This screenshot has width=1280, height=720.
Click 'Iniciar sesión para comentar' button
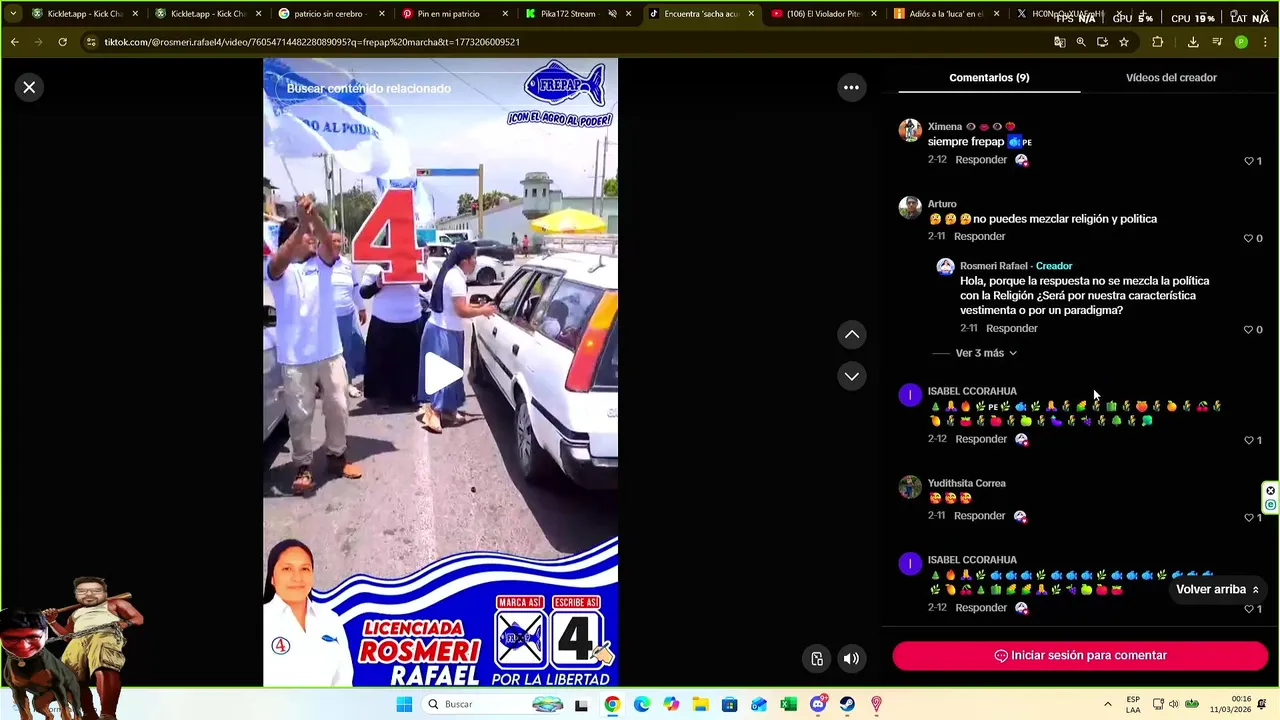(x=1080, y=655)
